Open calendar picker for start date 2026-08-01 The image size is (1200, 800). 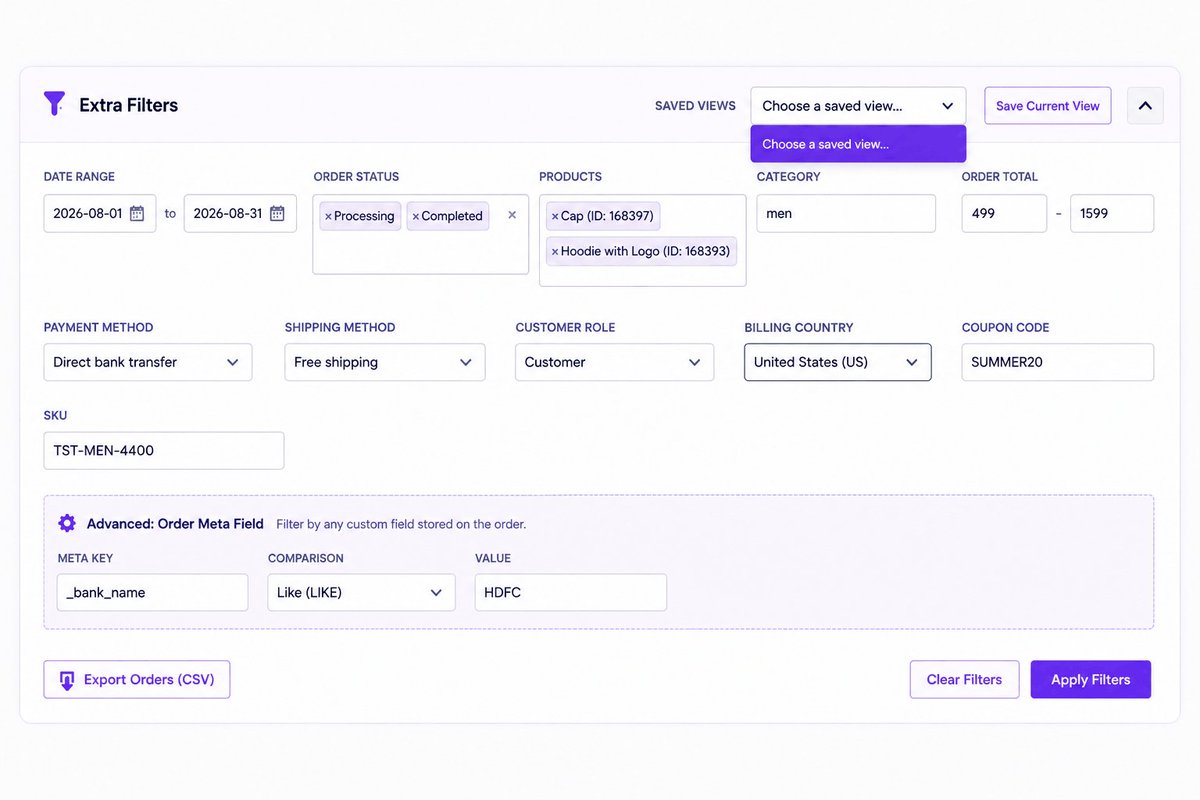pyautogui.click(x=137, y=213)
